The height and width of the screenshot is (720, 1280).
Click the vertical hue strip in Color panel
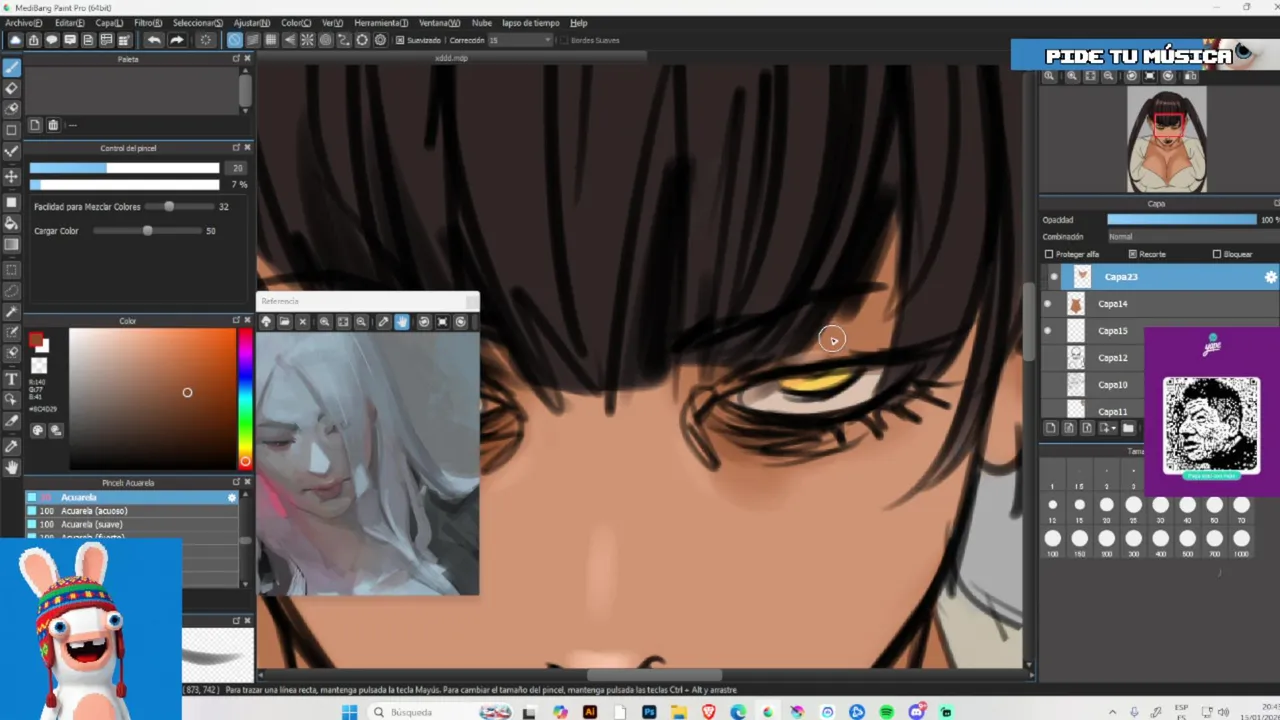(x=245, y=398)
